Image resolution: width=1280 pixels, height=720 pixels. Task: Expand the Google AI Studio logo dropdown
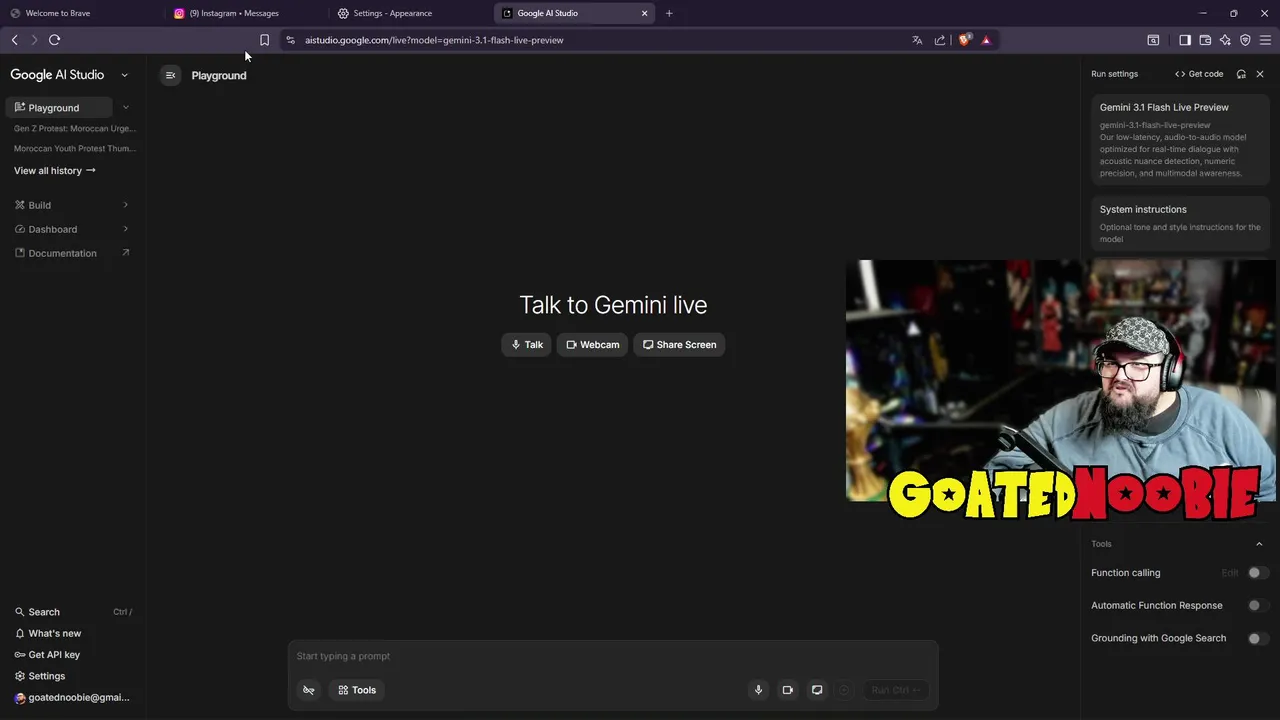pos(124,75)
